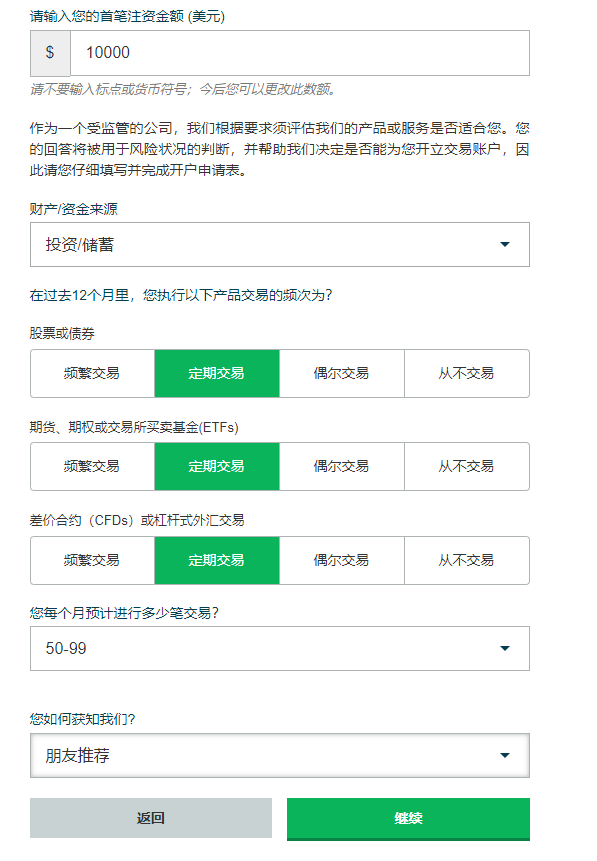This screenshot has height=861, width=597.
Task: Select 偶尔交易 for CFDs row
Action: pos(341,560)
